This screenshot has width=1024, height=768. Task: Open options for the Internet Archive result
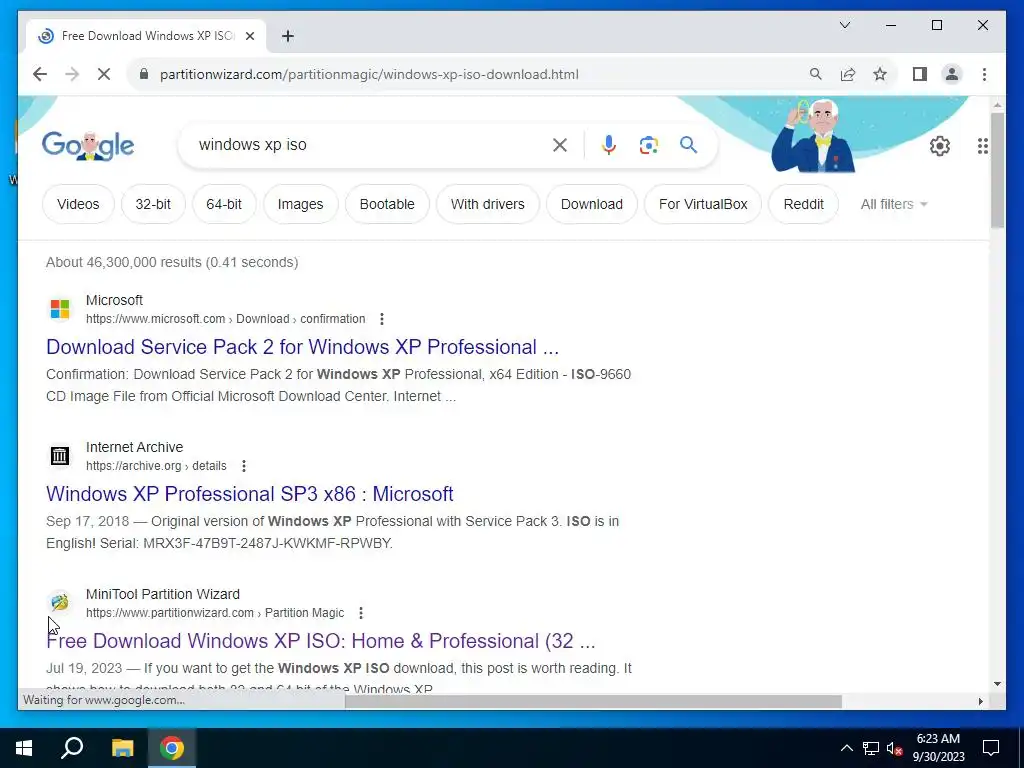pyautogui.click(x=244, y=466)
